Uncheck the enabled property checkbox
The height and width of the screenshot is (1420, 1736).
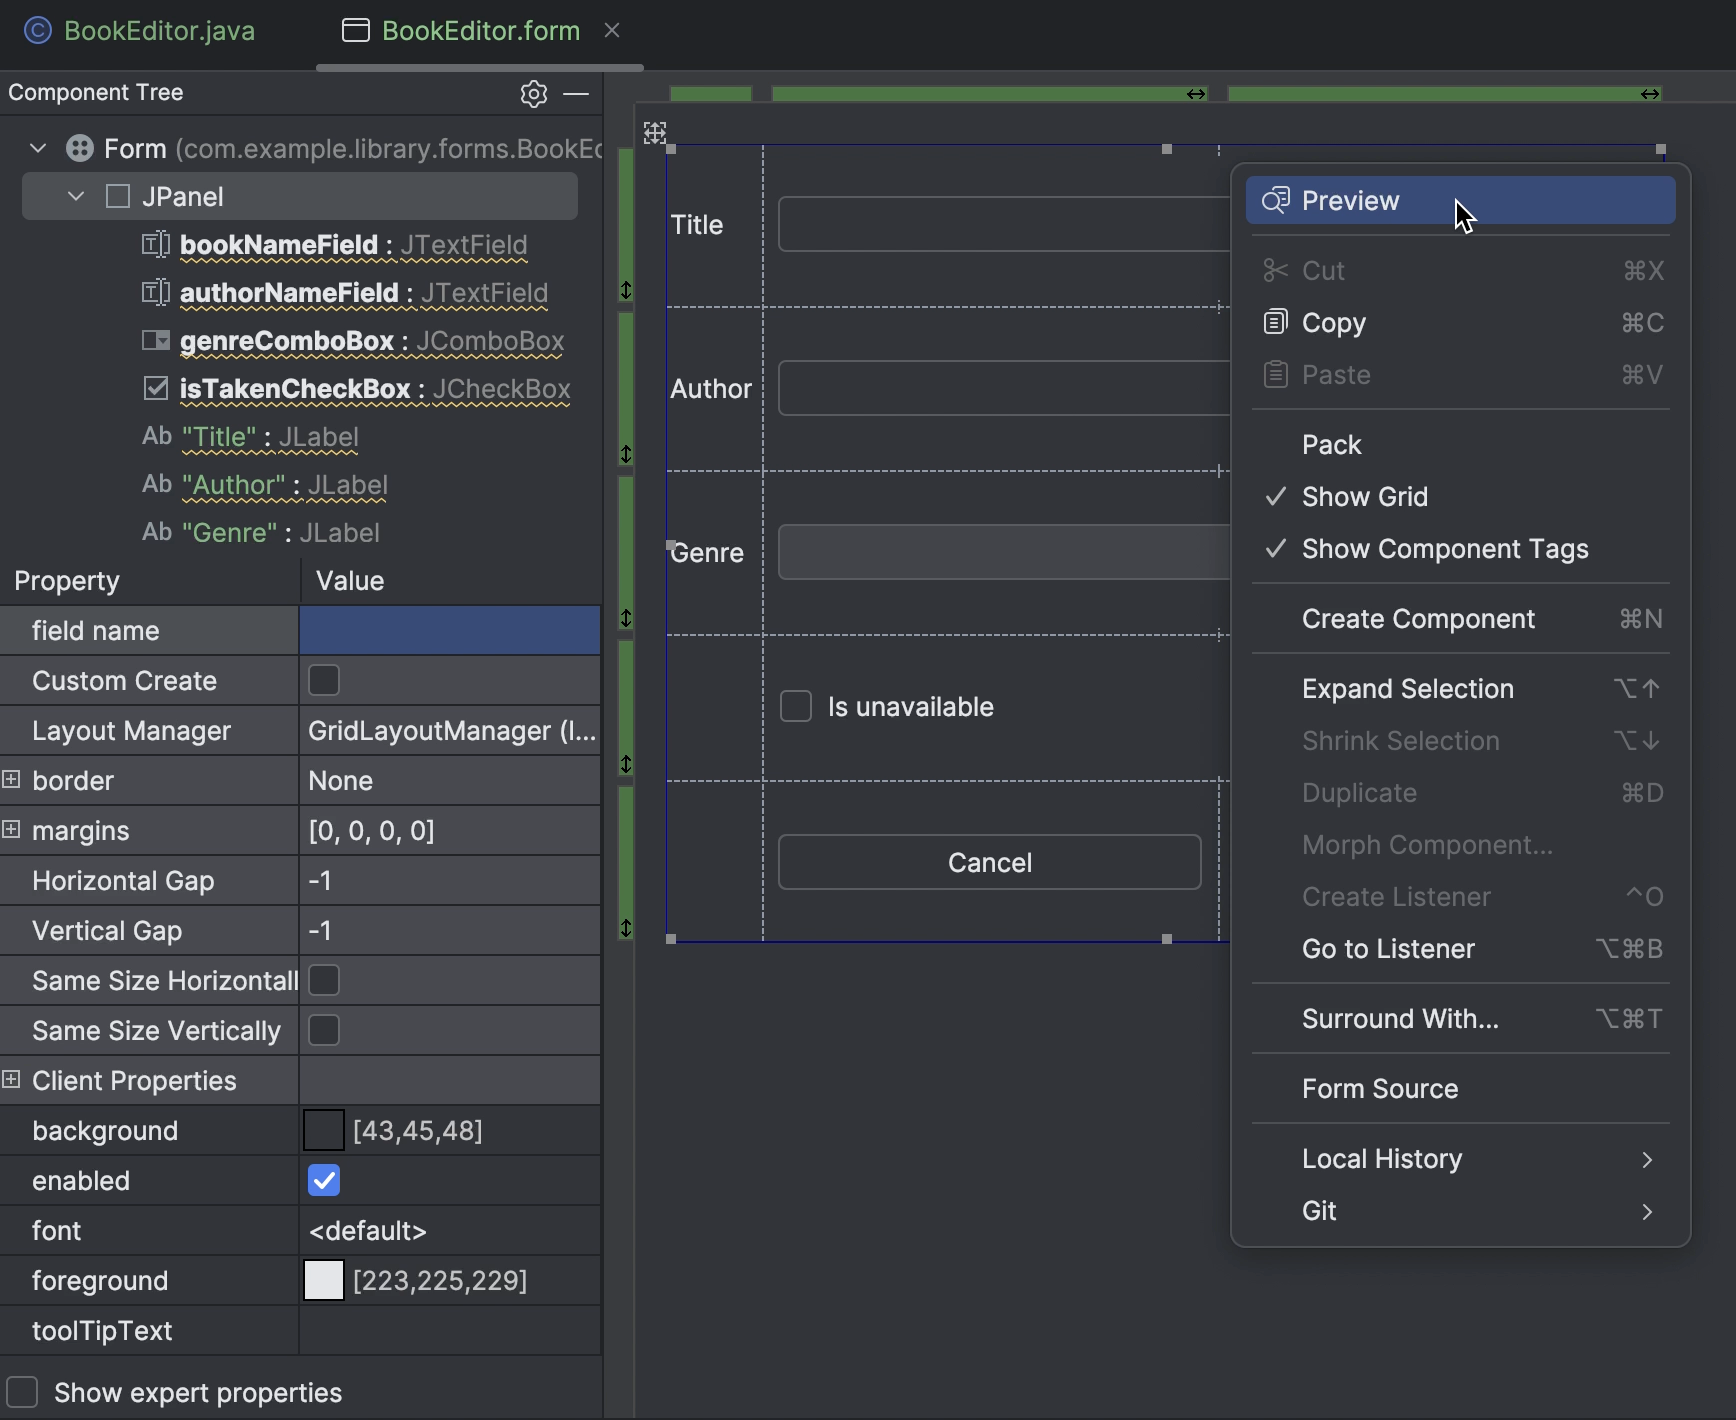[x=323, y=1180]
